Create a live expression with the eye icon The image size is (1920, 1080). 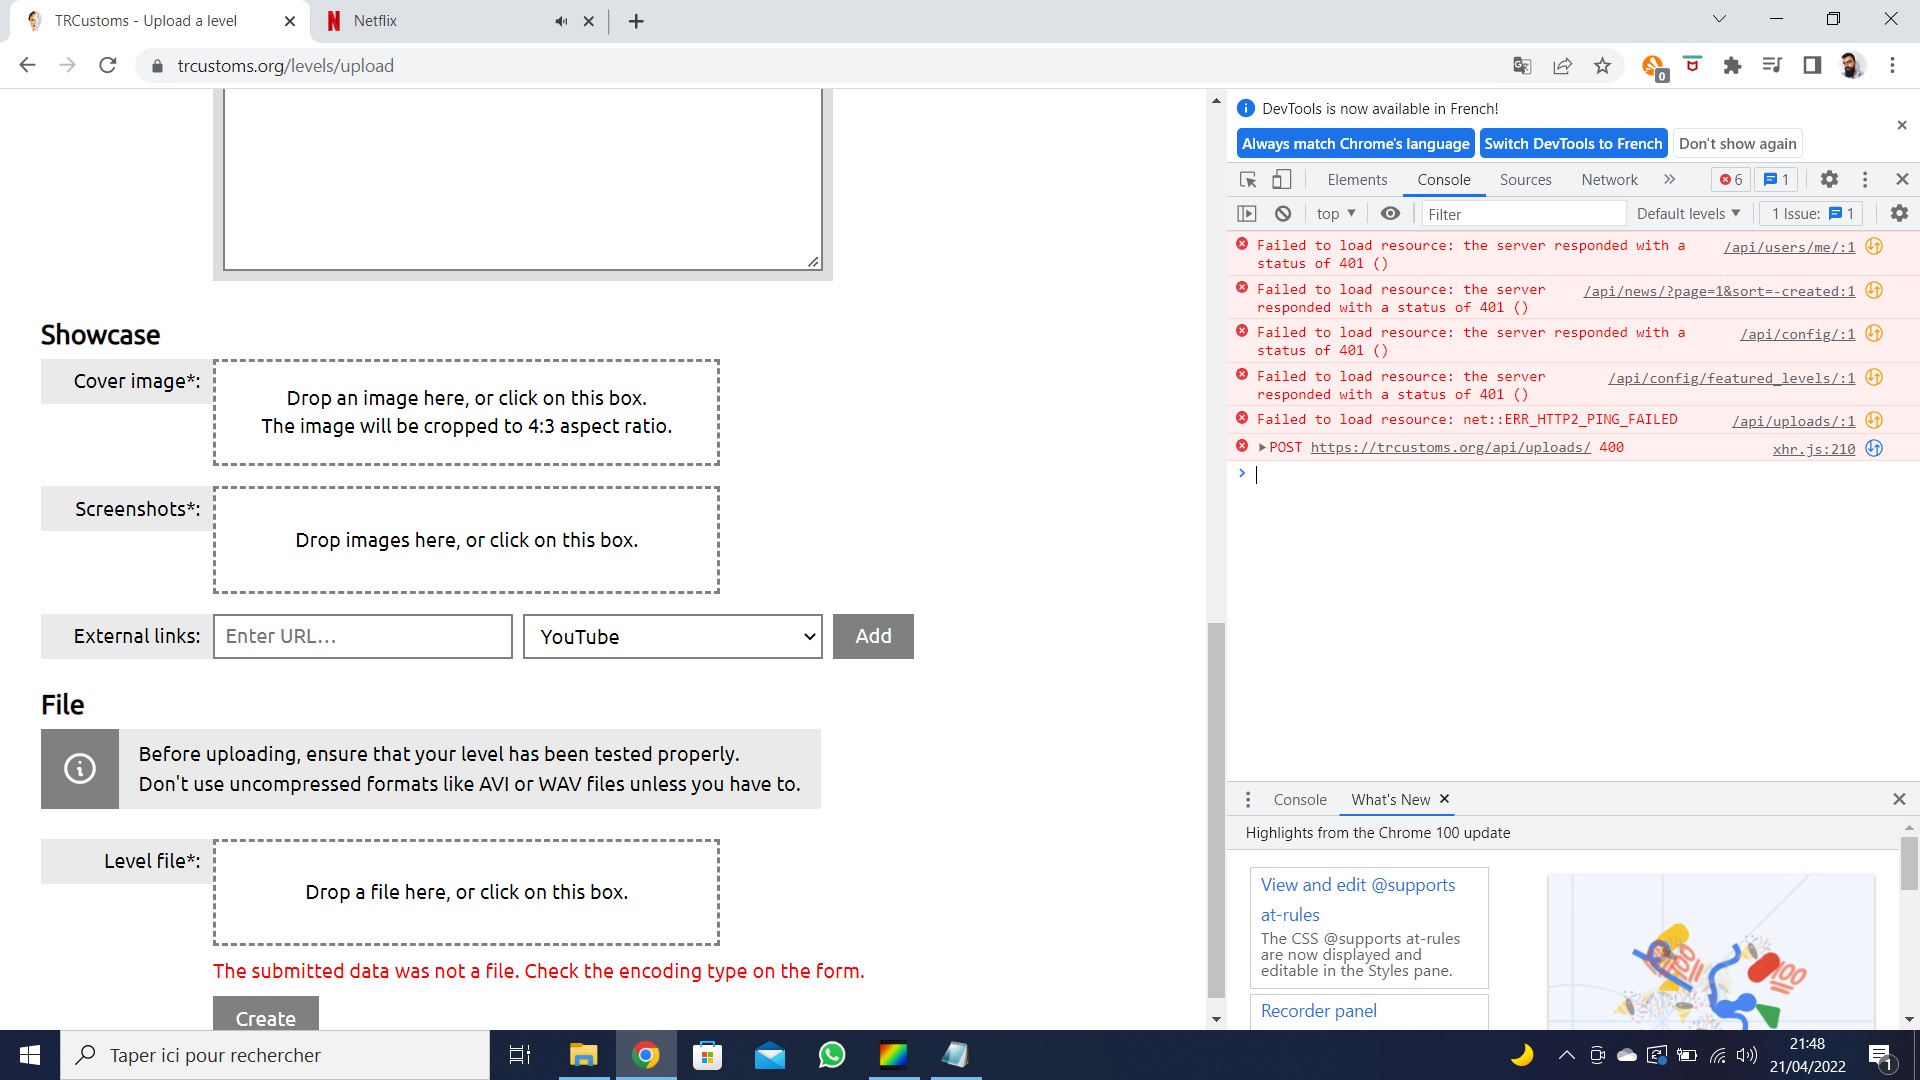pos(1390,213)
